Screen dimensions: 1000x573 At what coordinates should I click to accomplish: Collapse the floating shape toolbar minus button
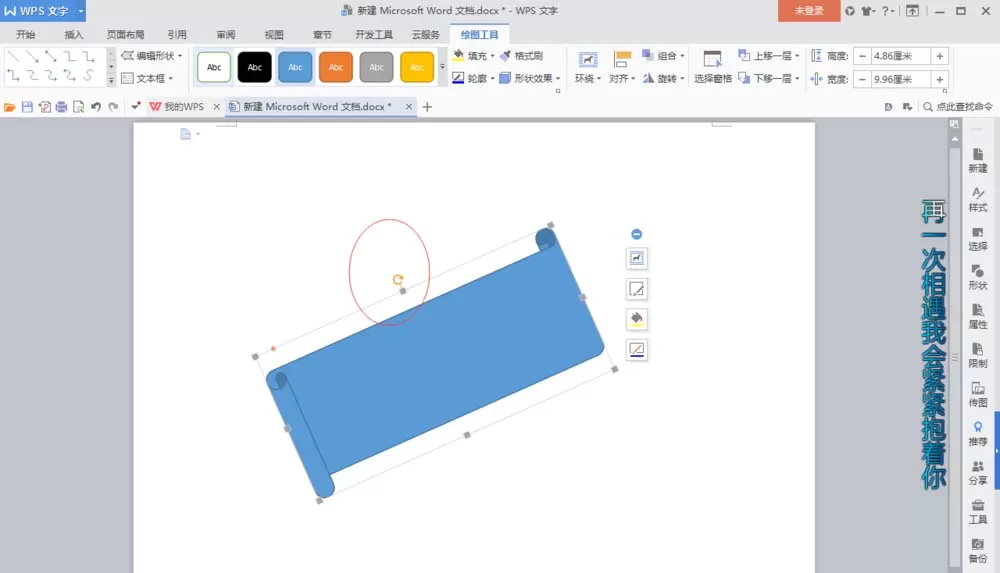[x=636, y=234]
